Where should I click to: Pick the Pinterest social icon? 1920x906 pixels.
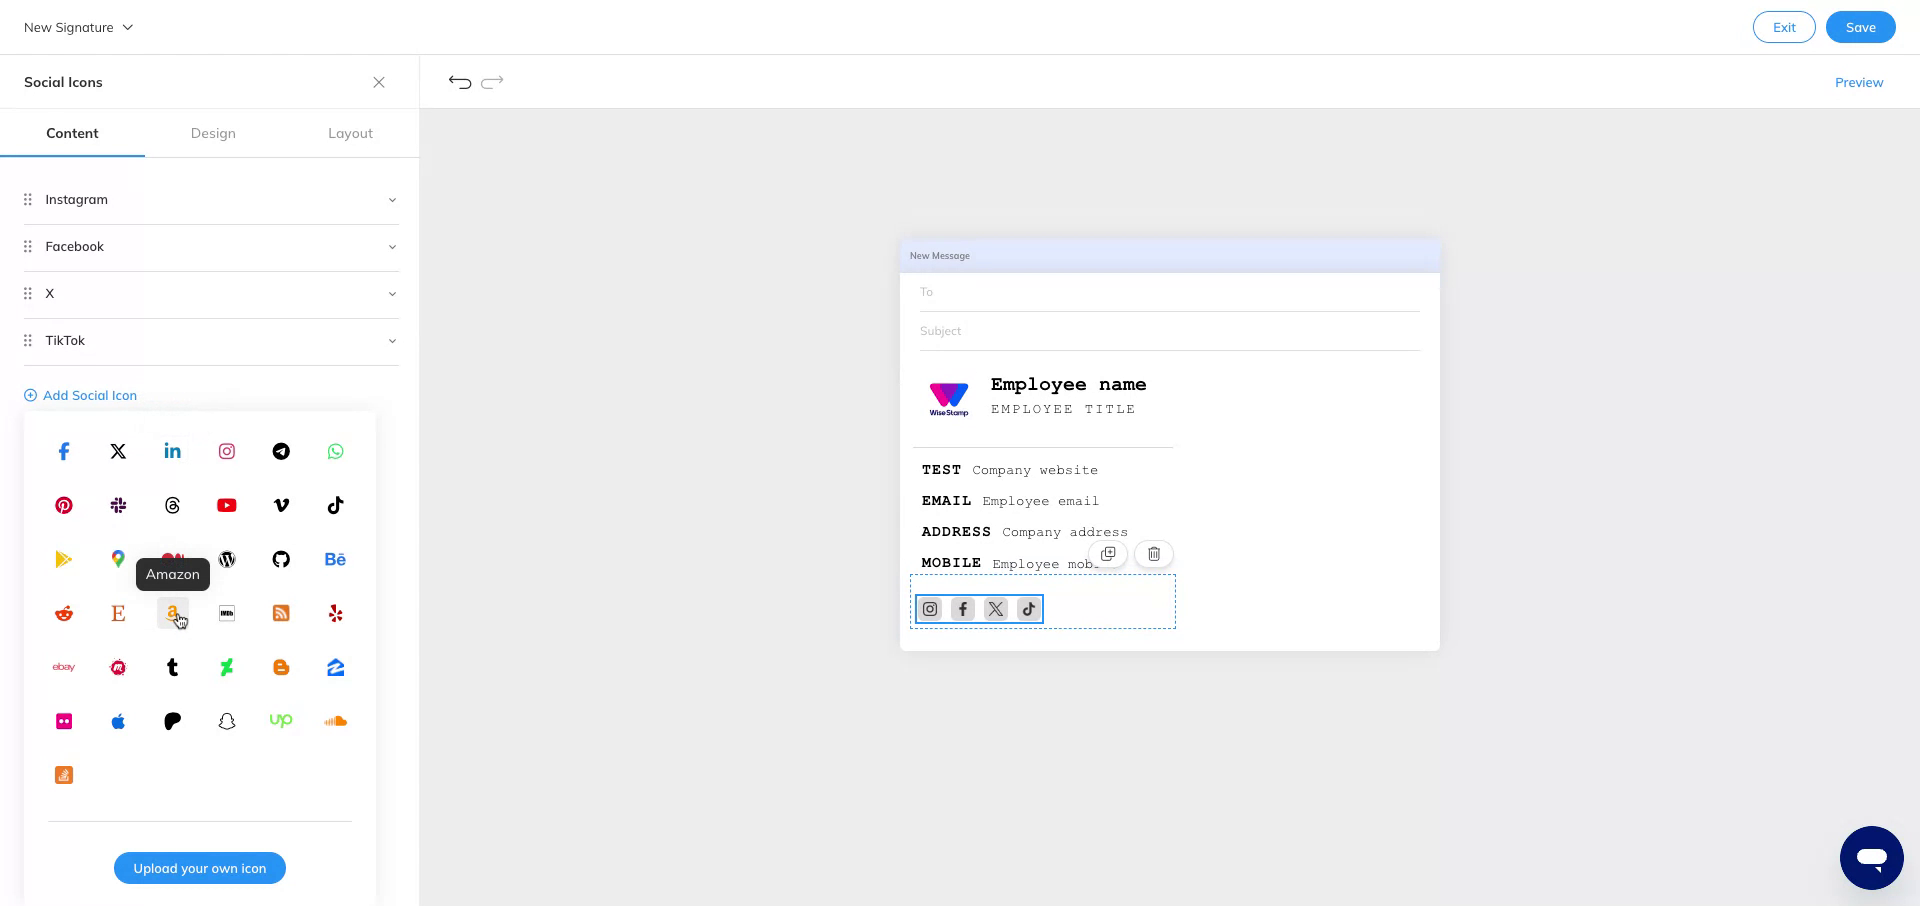click(x=63, y=505)
